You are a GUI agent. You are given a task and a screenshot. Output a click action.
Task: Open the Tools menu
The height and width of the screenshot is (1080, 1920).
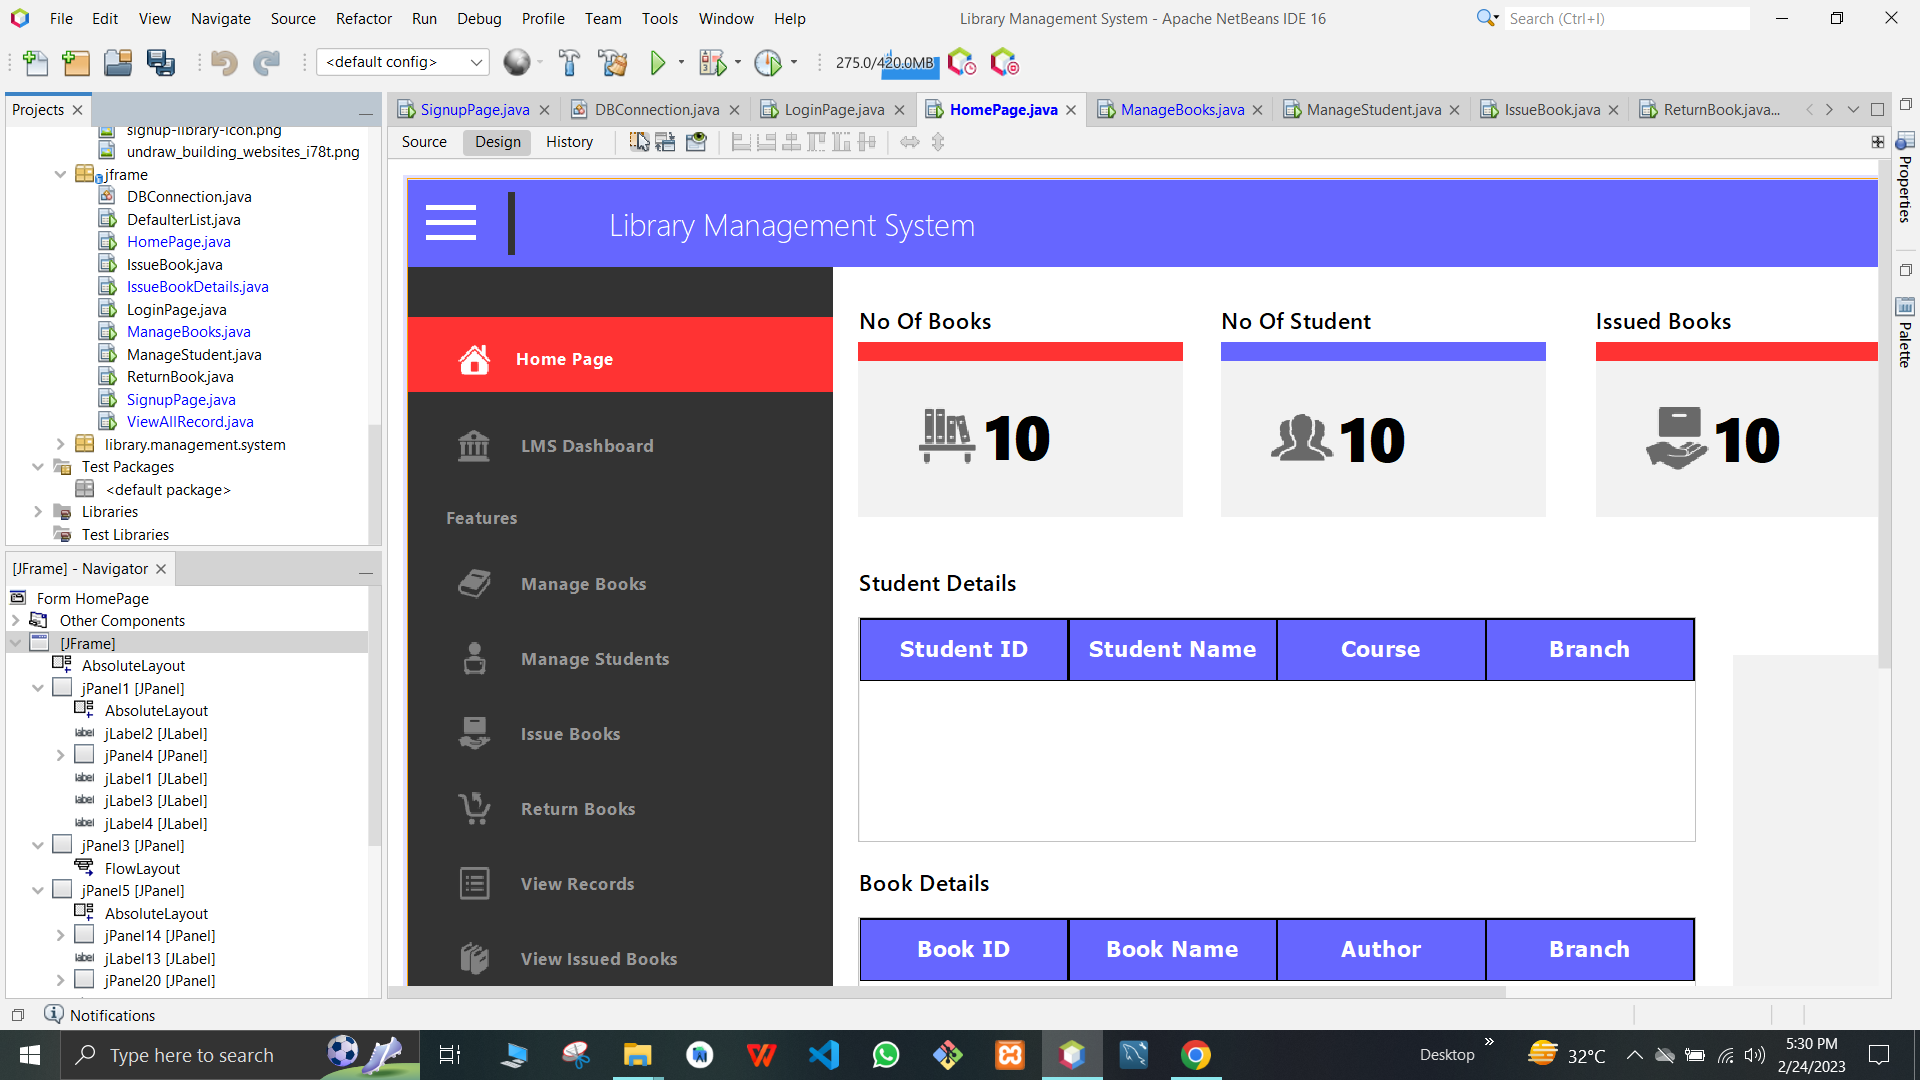(x=660, y=18)
